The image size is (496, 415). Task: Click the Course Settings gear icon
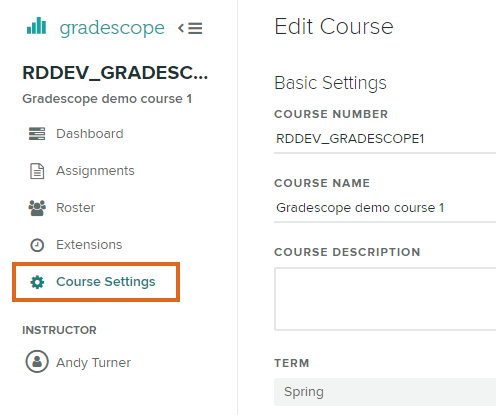point(37,282)
